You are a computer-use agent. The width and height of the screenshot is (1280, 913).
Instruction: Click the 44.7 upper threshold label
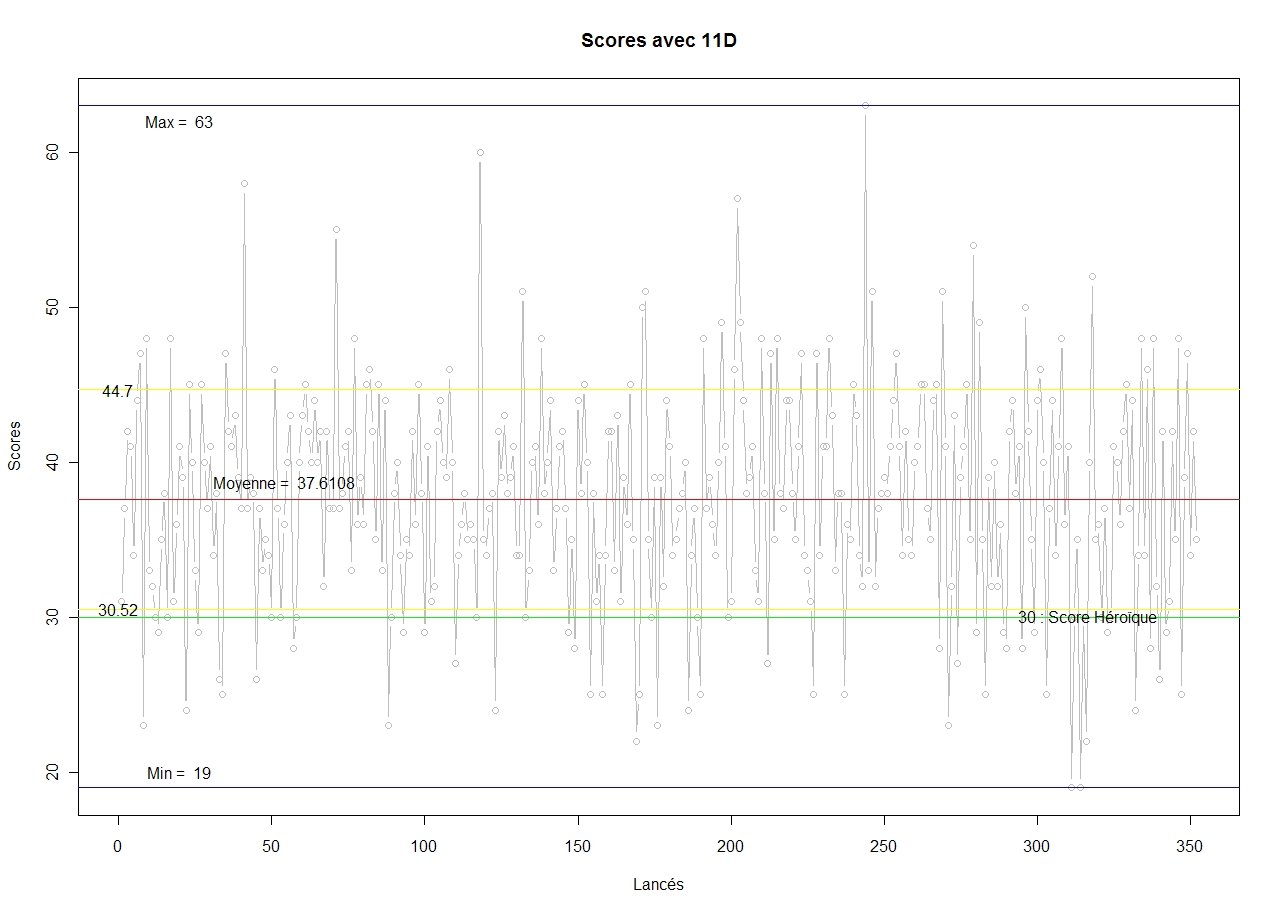click(x=117, y=392)
